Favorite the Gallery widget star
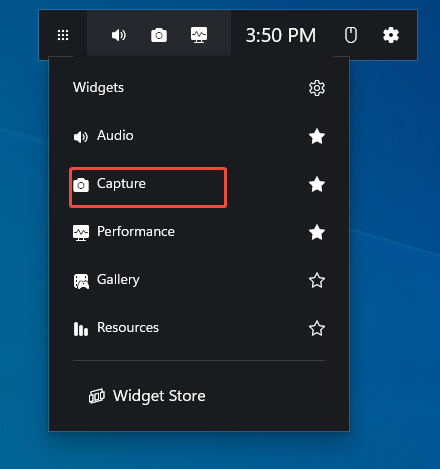The height and width of the screenshot is (469, 440). 317,280
